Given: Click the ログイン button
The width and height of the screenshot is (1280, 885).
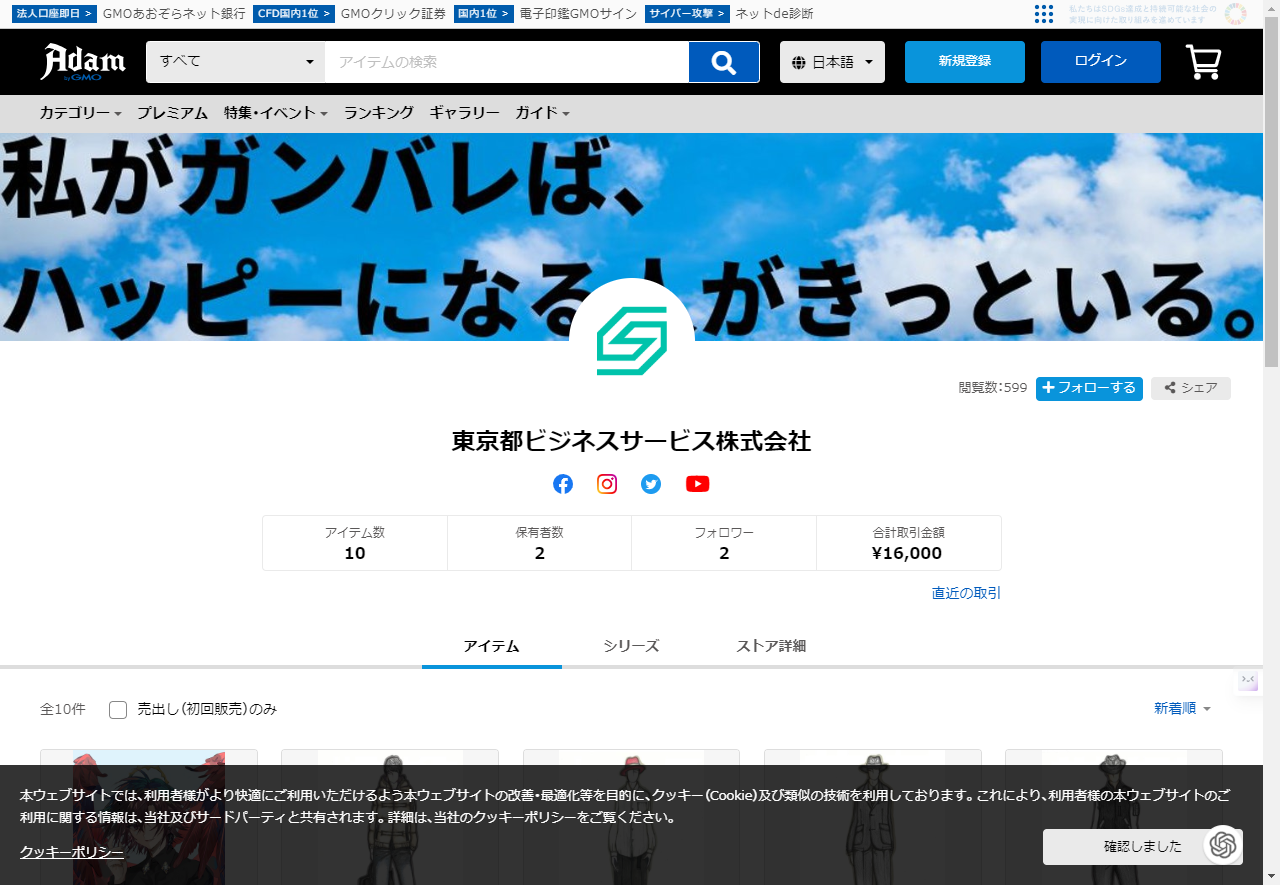Looking at the screenshot, I should [x=1101, y=62].
